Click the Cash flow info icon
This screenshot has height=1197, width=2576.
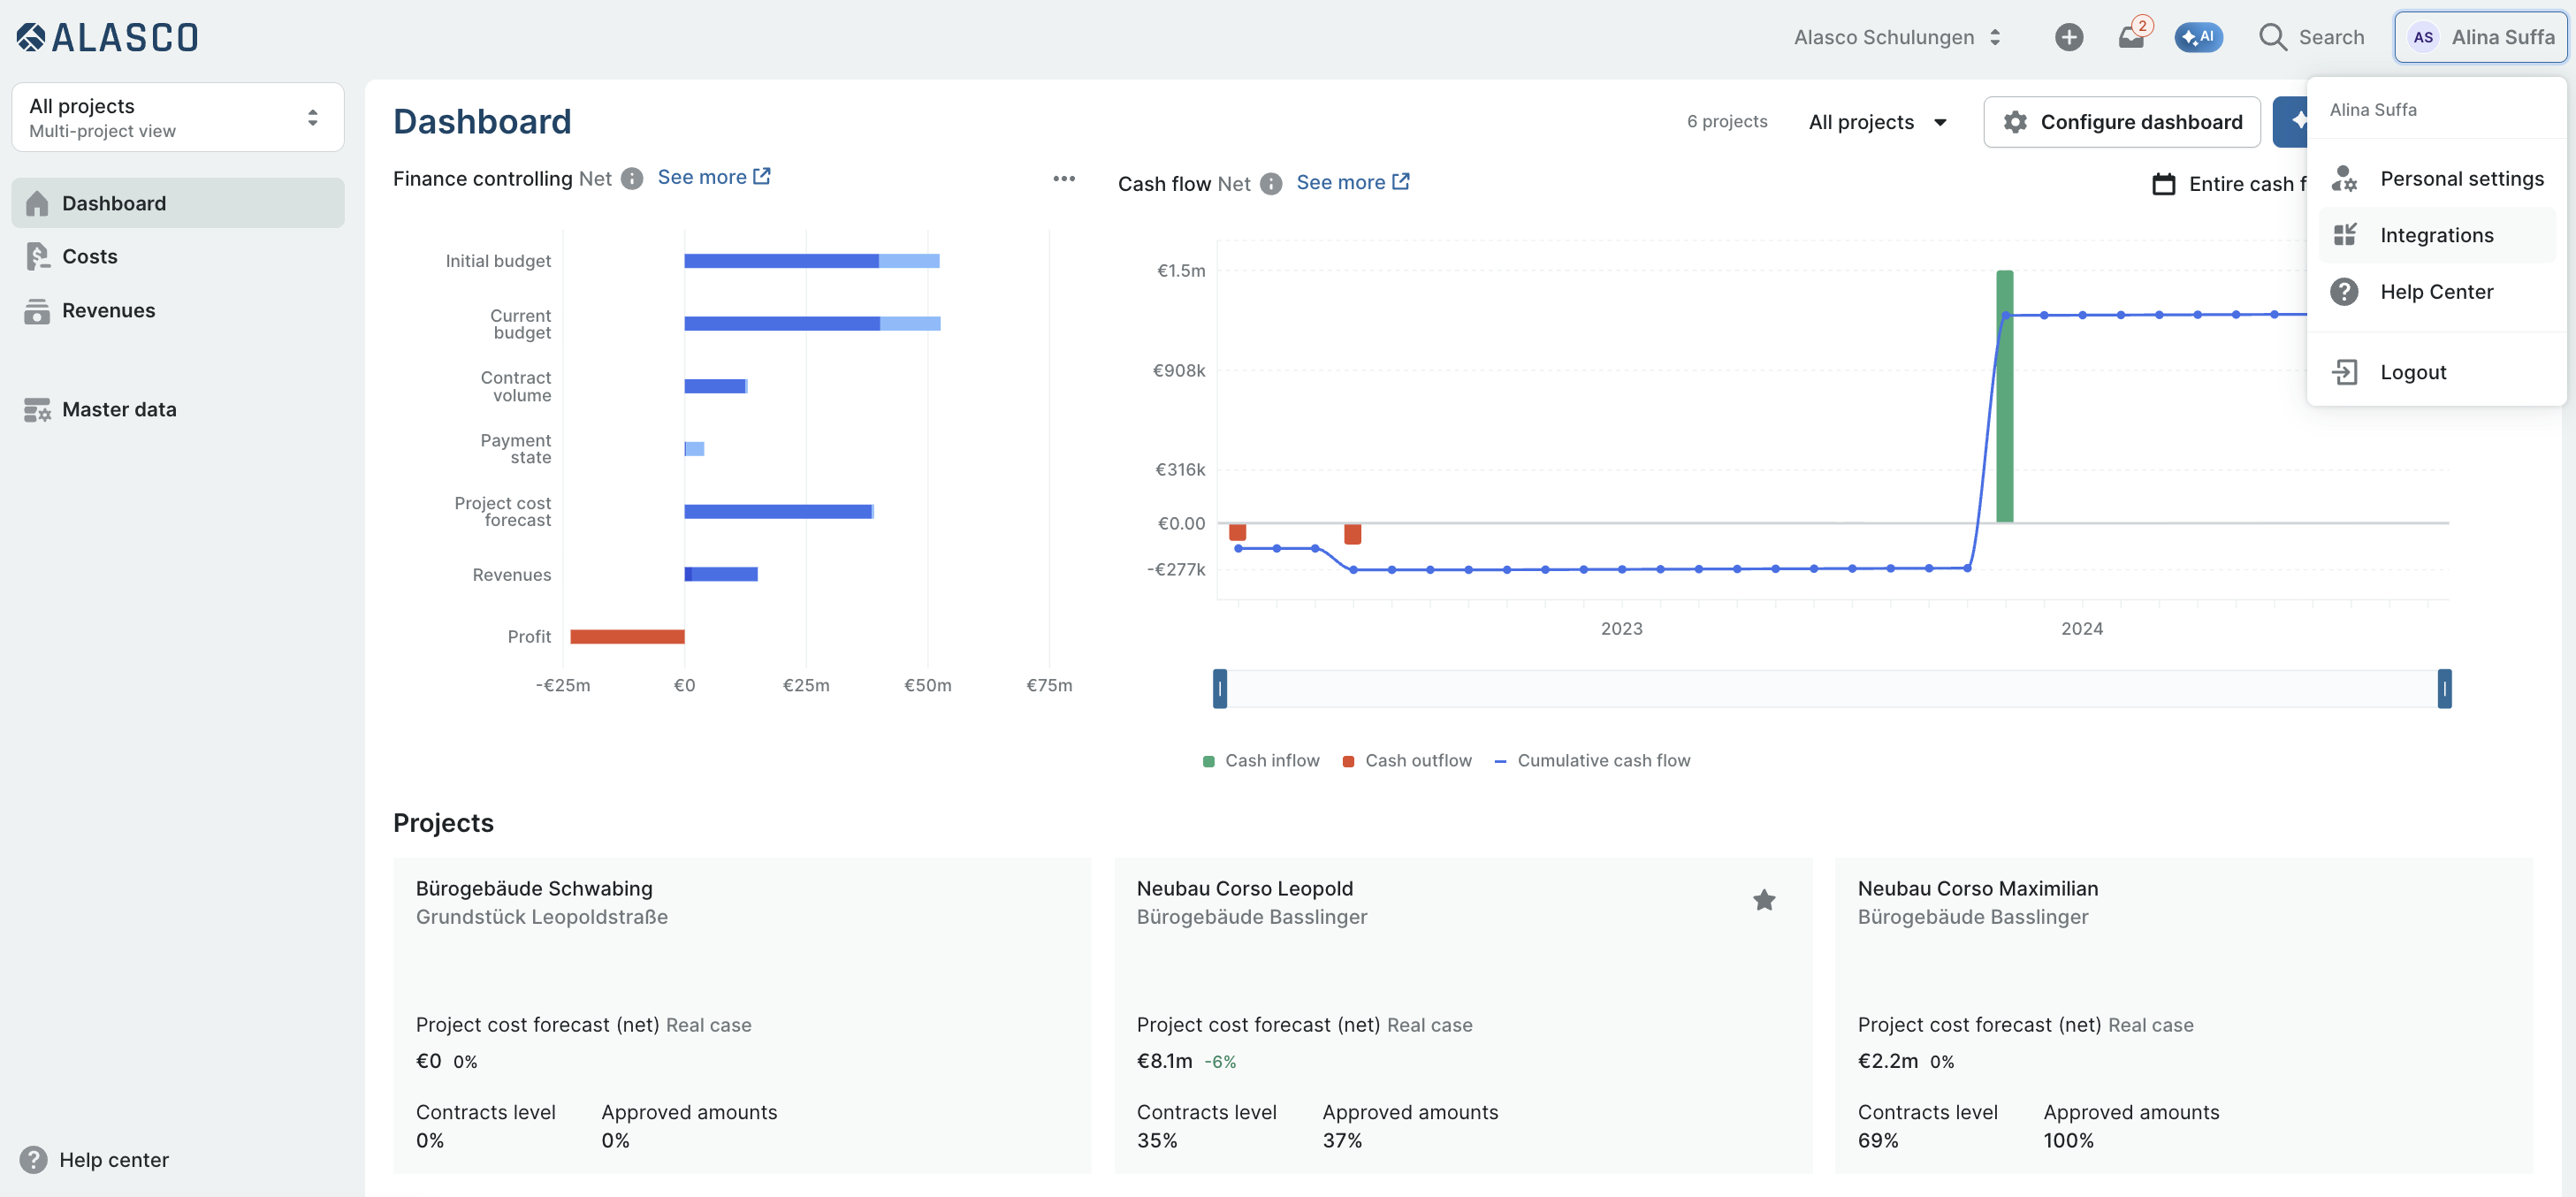pos(1271,184)
